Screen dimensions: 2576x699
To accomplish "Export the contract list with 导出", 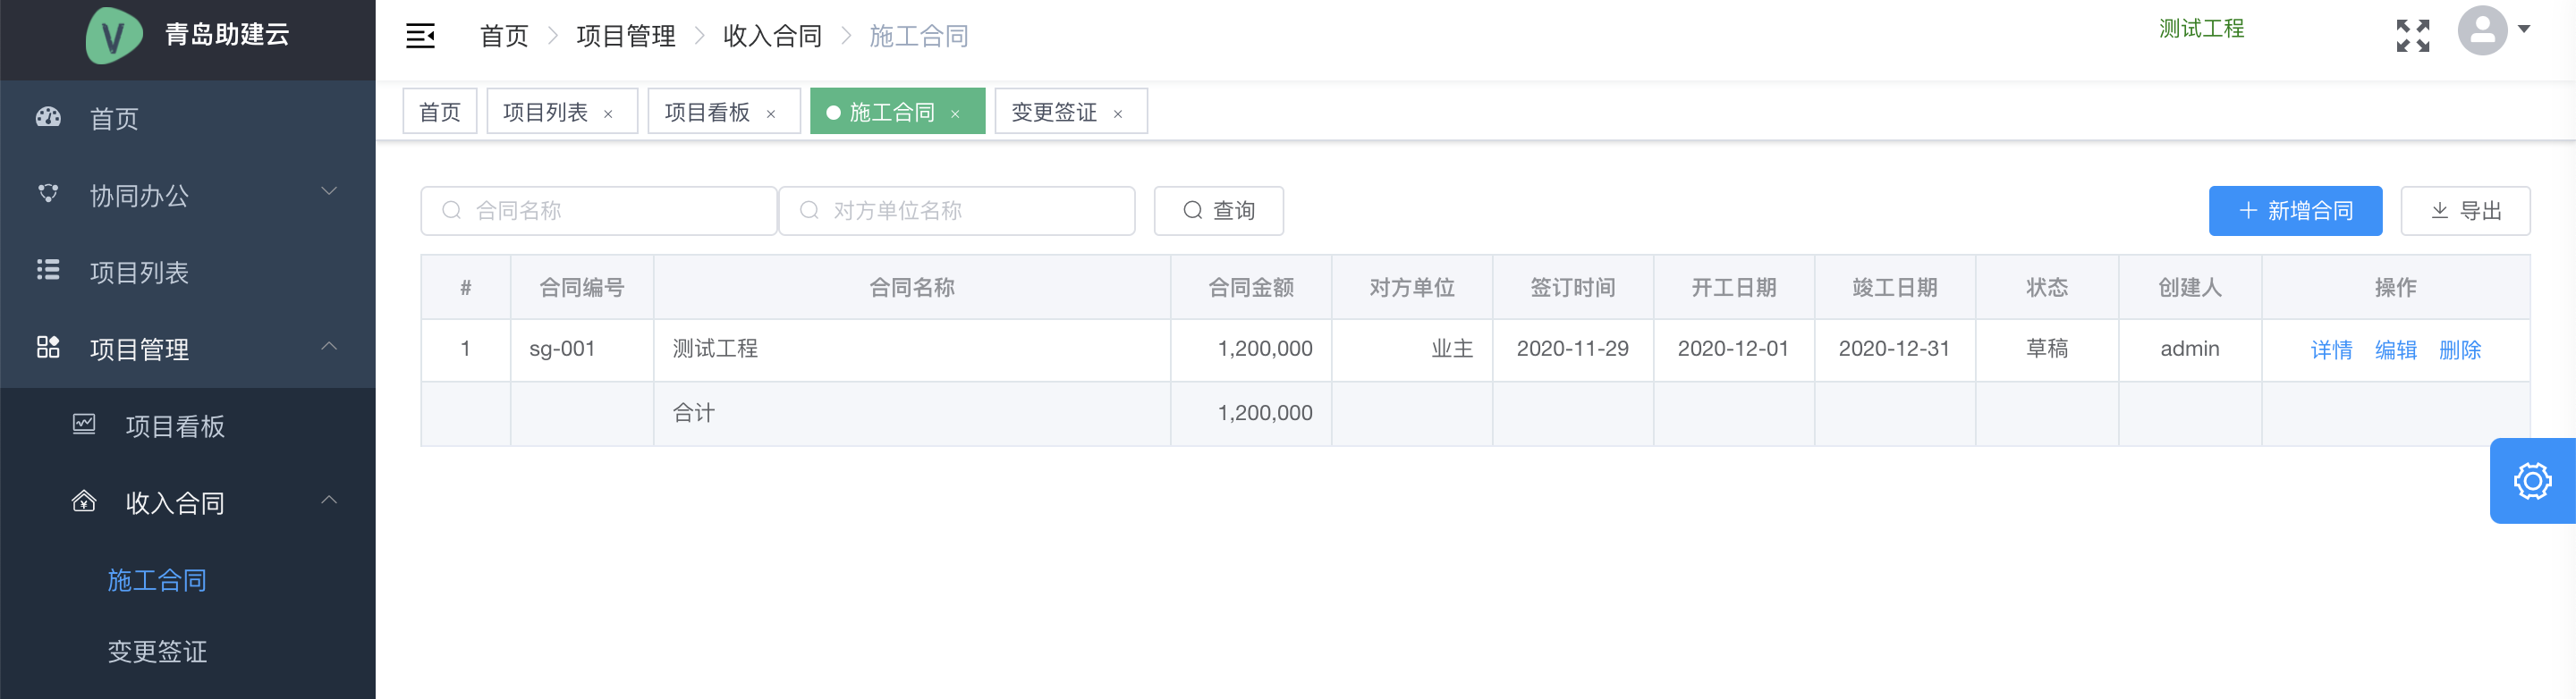I will tap(2464, 211).
